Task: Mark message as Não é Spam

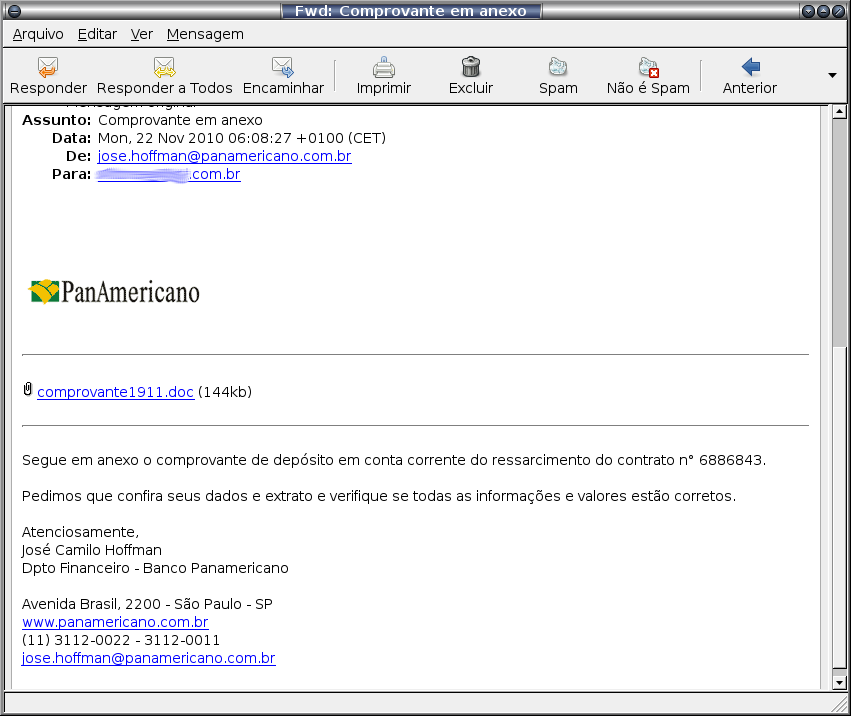Action: tap(648, 67)
